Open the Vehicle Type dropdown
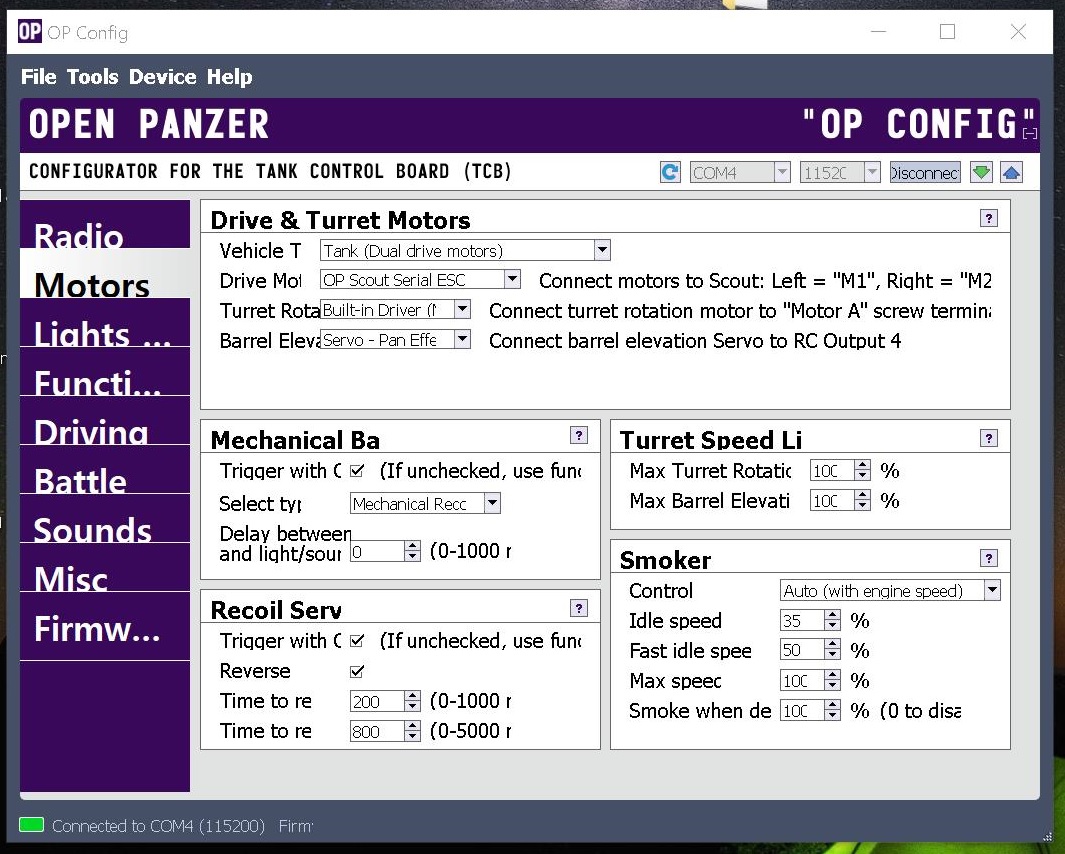This screenshot has height=854, width=1065. pyautogui.click(x=602, y=250)
